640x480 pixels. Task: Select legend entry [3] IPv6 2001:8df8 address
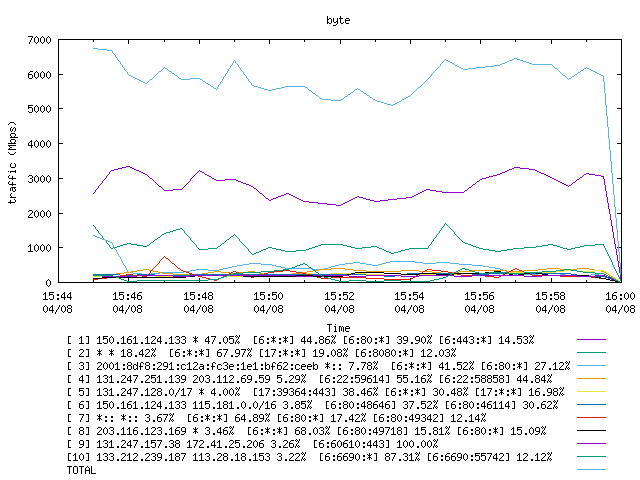pos(318,366)
